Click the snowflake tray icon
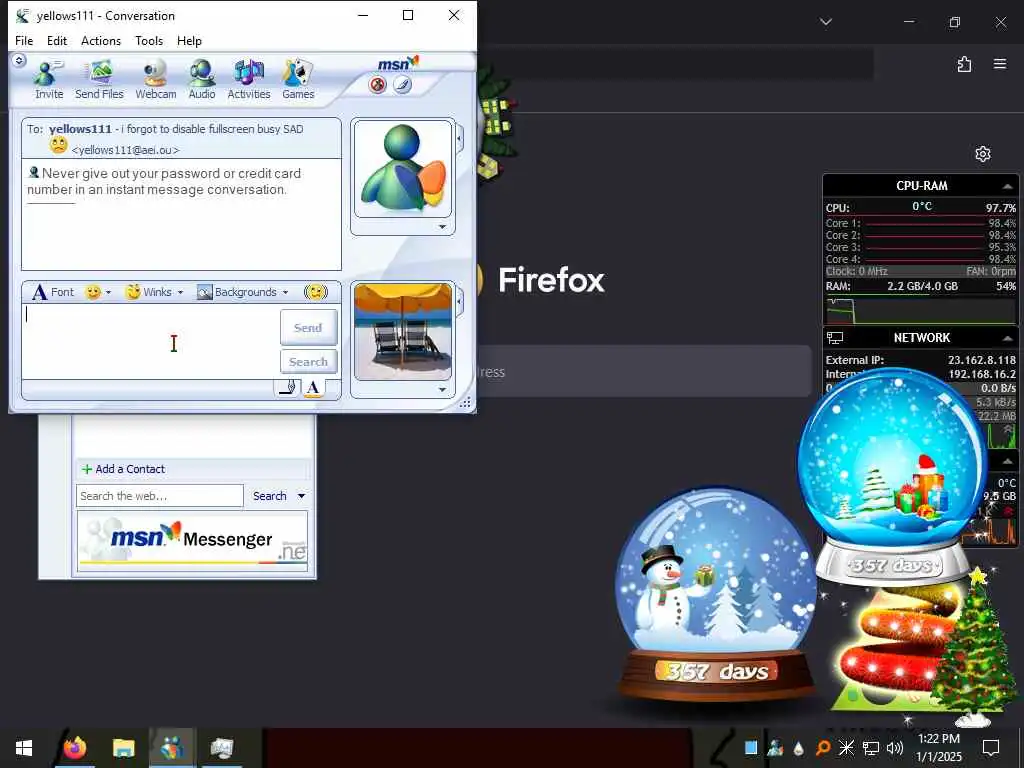Image resolution: width=1024 pixels, height=768 pixels. (x=846, y=748)
